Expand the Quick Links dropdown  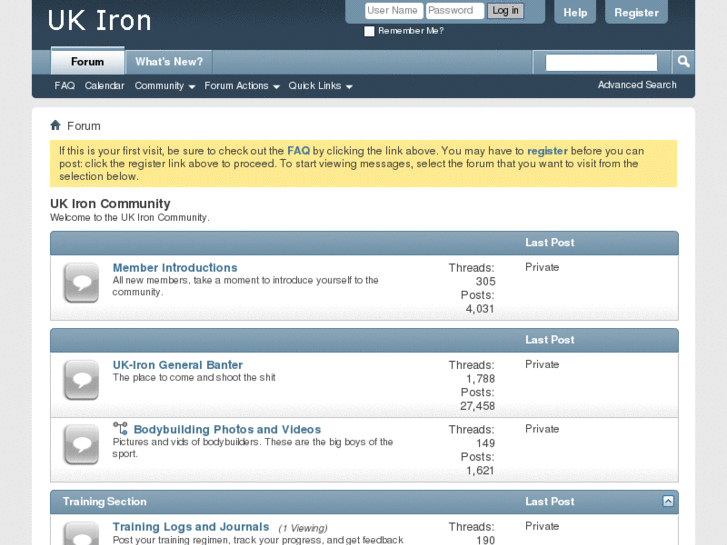pos(320,86)
